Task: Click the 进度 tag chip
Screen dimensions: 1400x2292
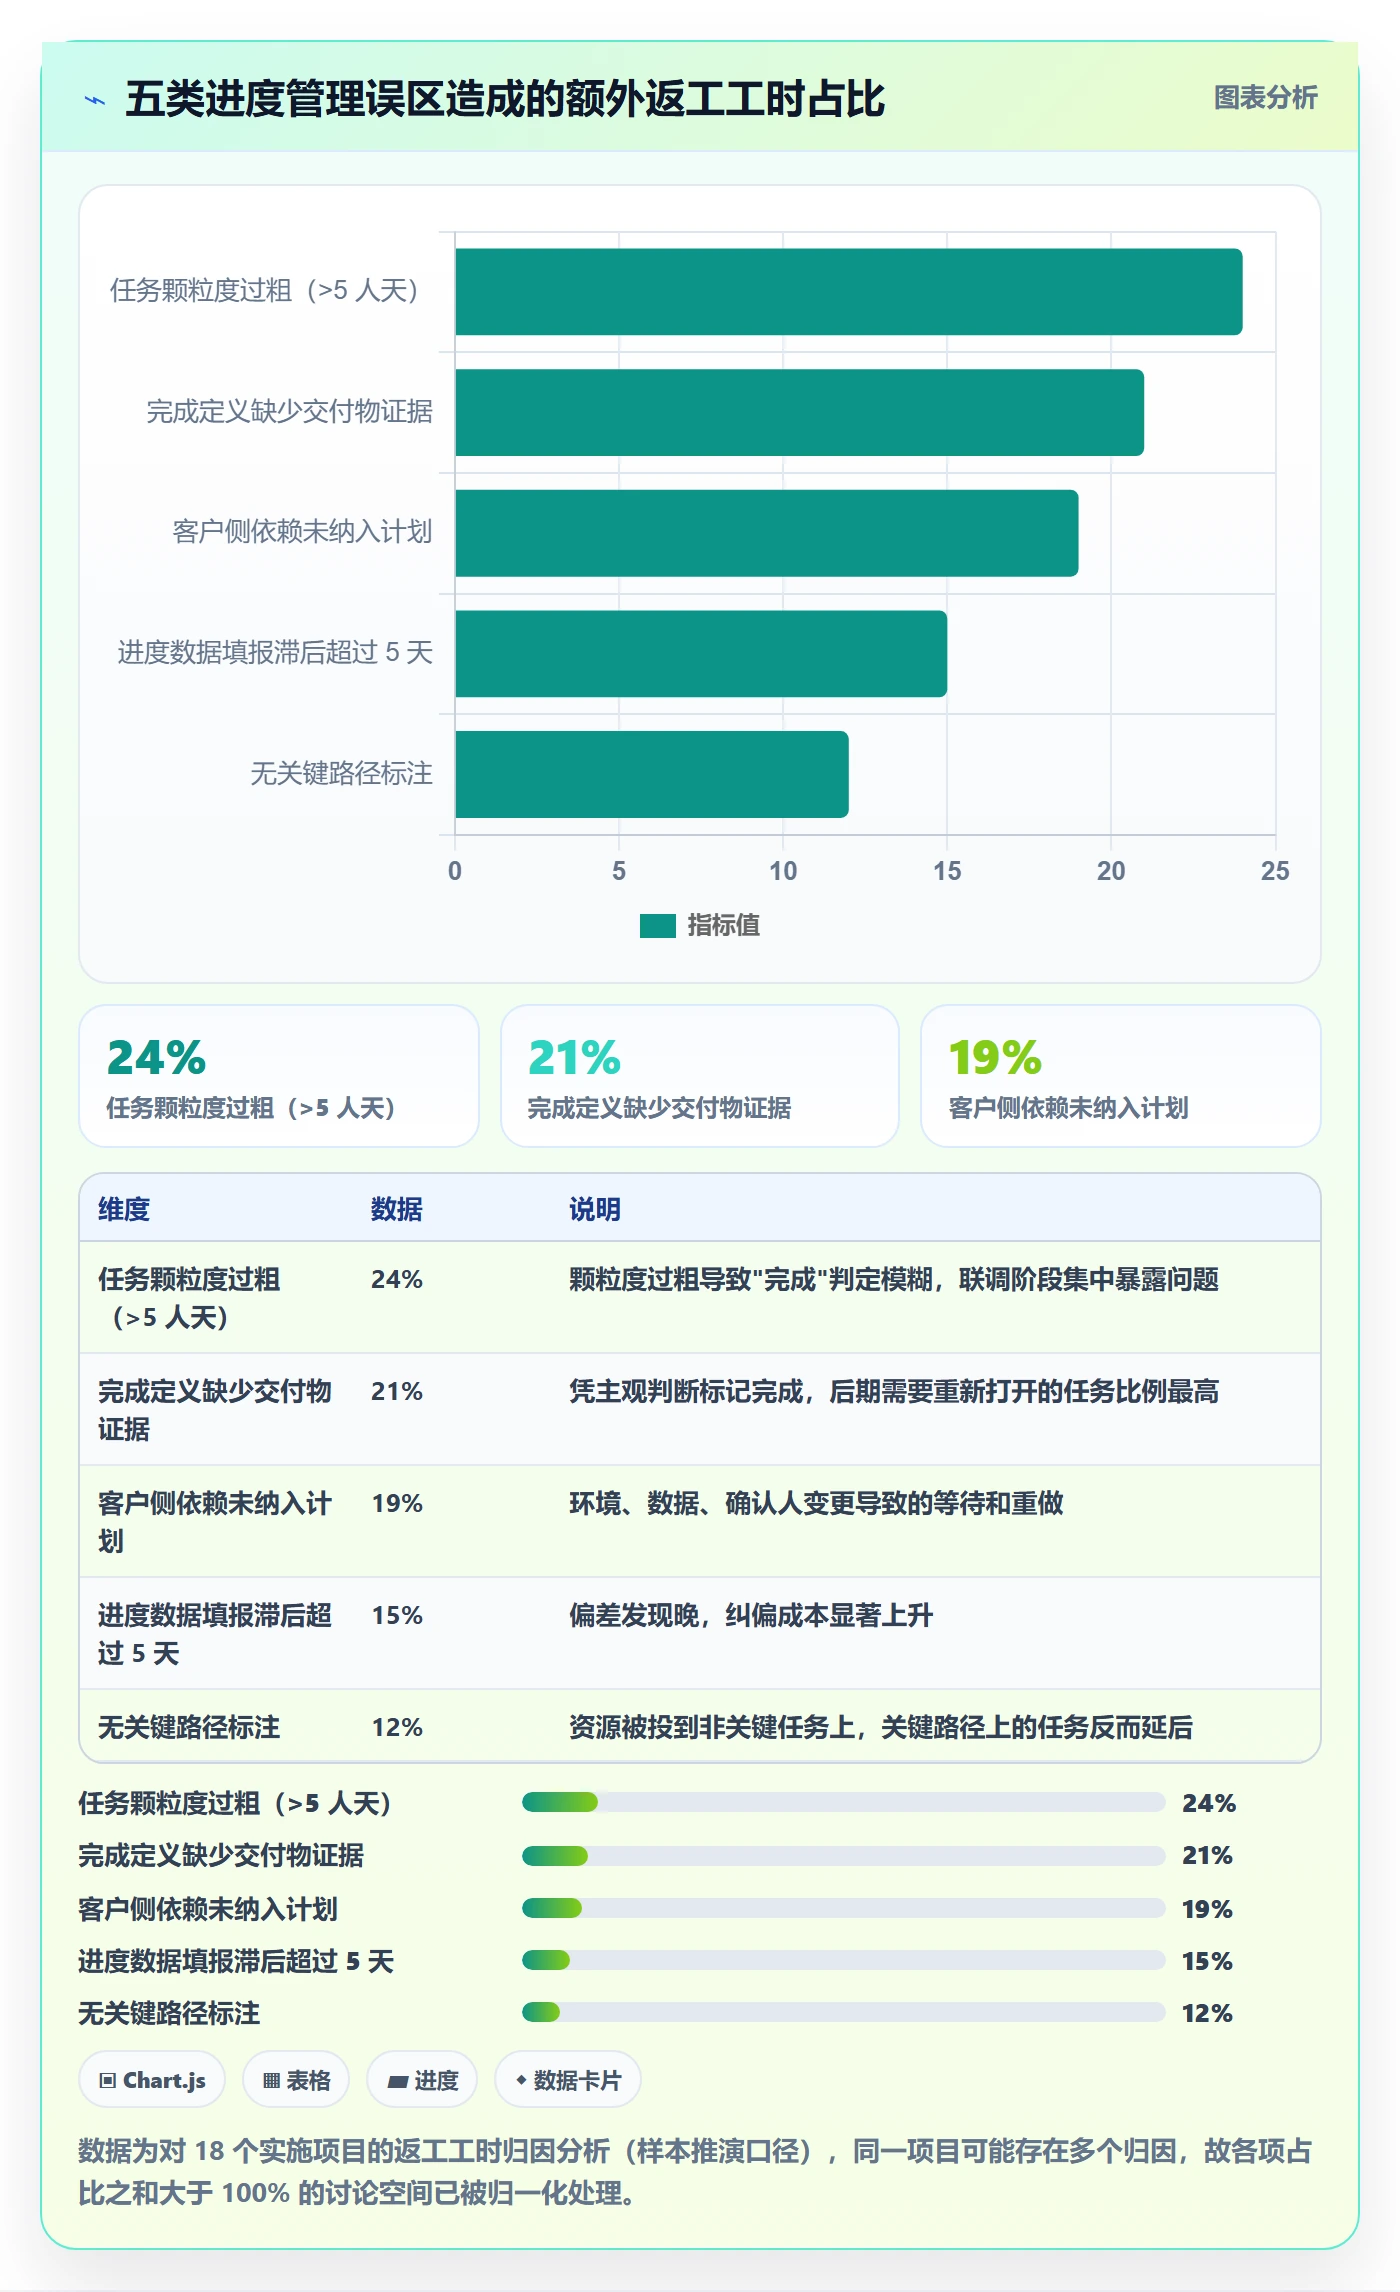Action: click(422, 2080)
